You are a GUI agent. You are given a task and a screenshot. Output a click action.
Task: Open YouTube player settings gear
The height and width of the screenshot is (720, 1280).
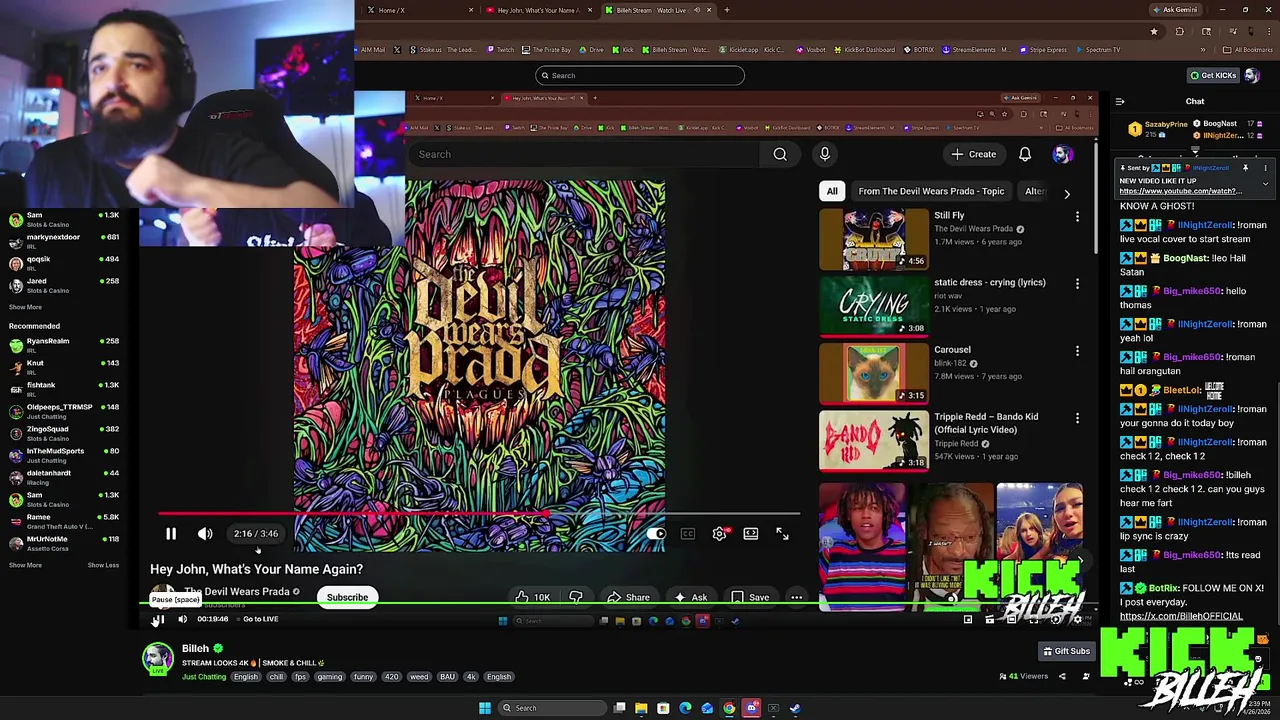719,534
